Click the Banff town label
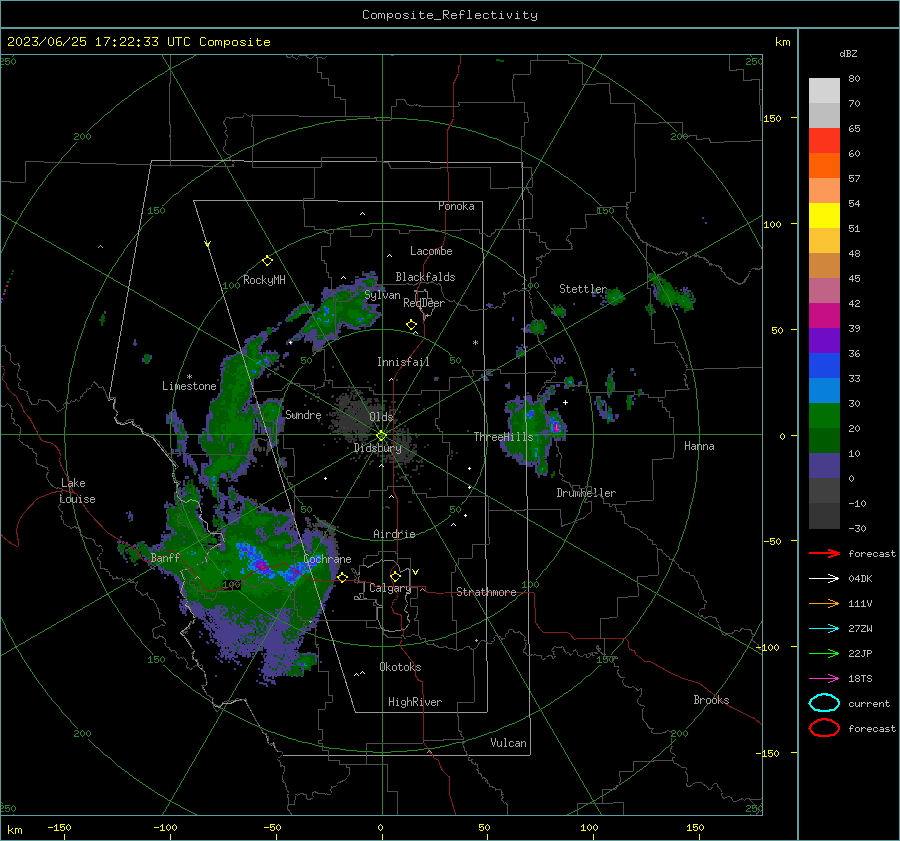 (165, 558)
